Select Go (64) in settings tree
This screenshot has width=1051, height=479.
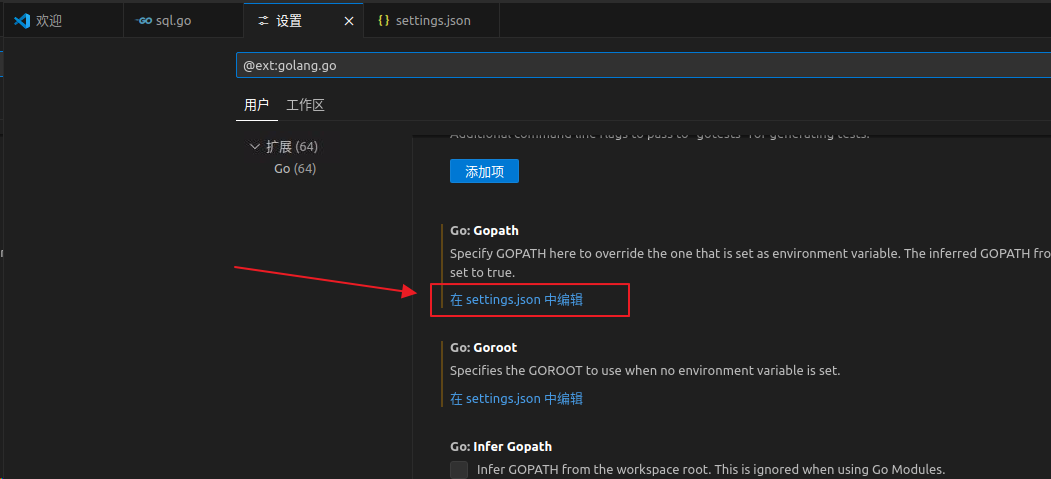click(x=295, y=169)
